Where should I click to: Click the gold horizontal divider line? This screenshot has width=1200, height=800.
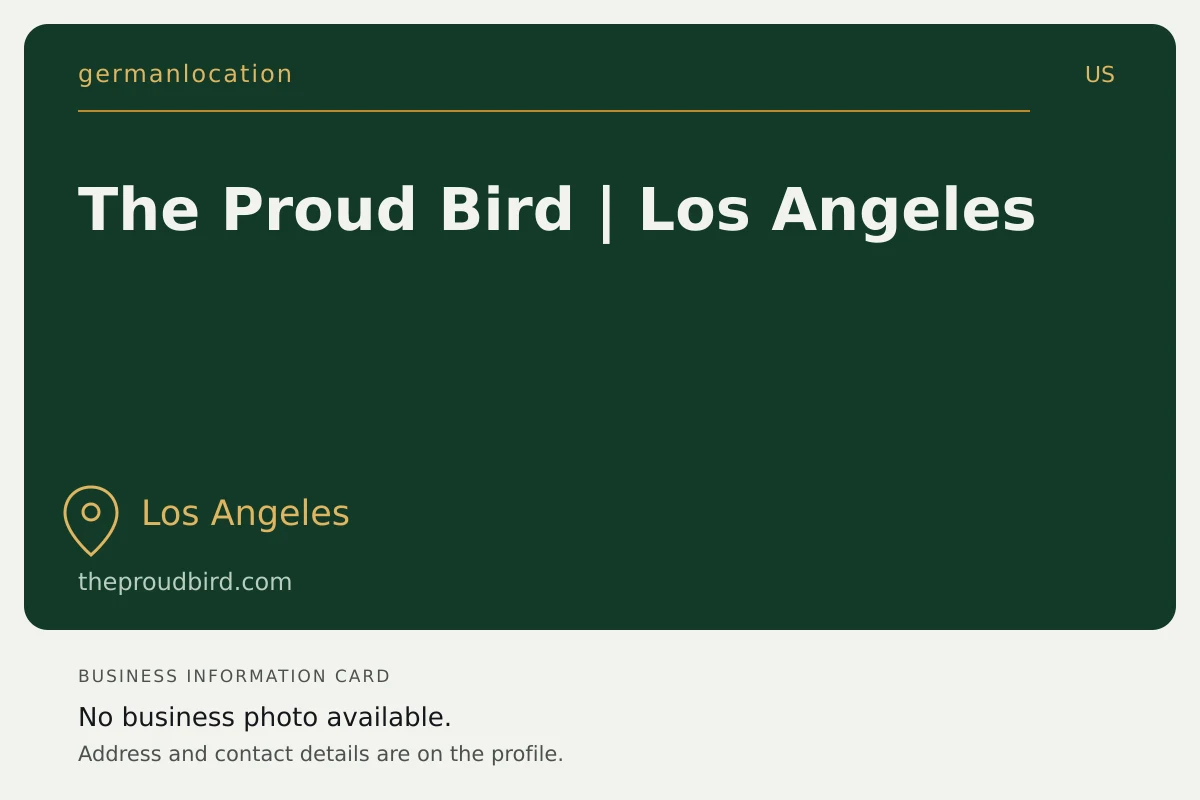click(x=554, y=111)
